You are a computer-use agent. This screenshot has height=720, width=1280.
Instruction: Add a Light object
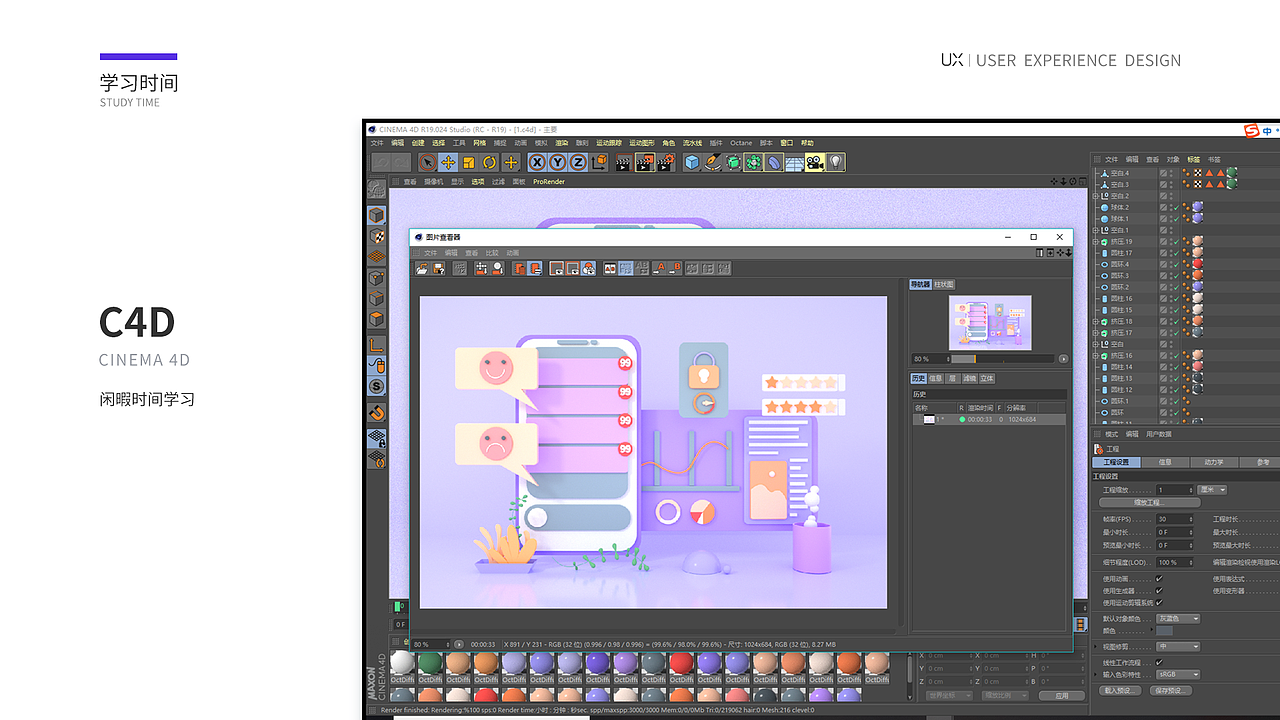click(x=836, y=162)
